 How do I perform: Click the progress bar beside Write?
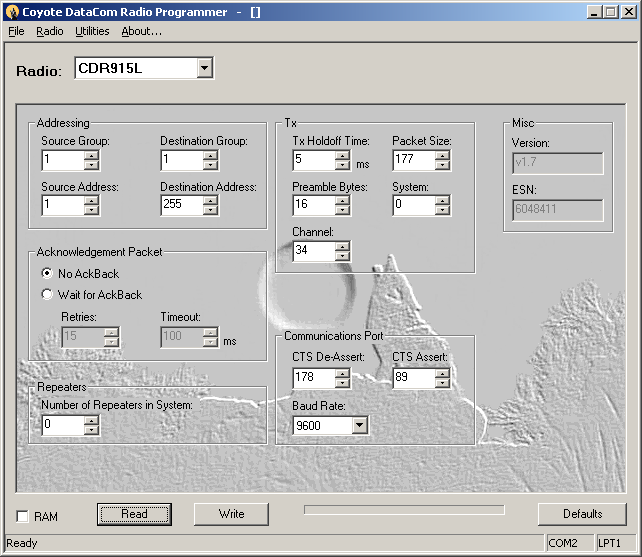[404, 509]
